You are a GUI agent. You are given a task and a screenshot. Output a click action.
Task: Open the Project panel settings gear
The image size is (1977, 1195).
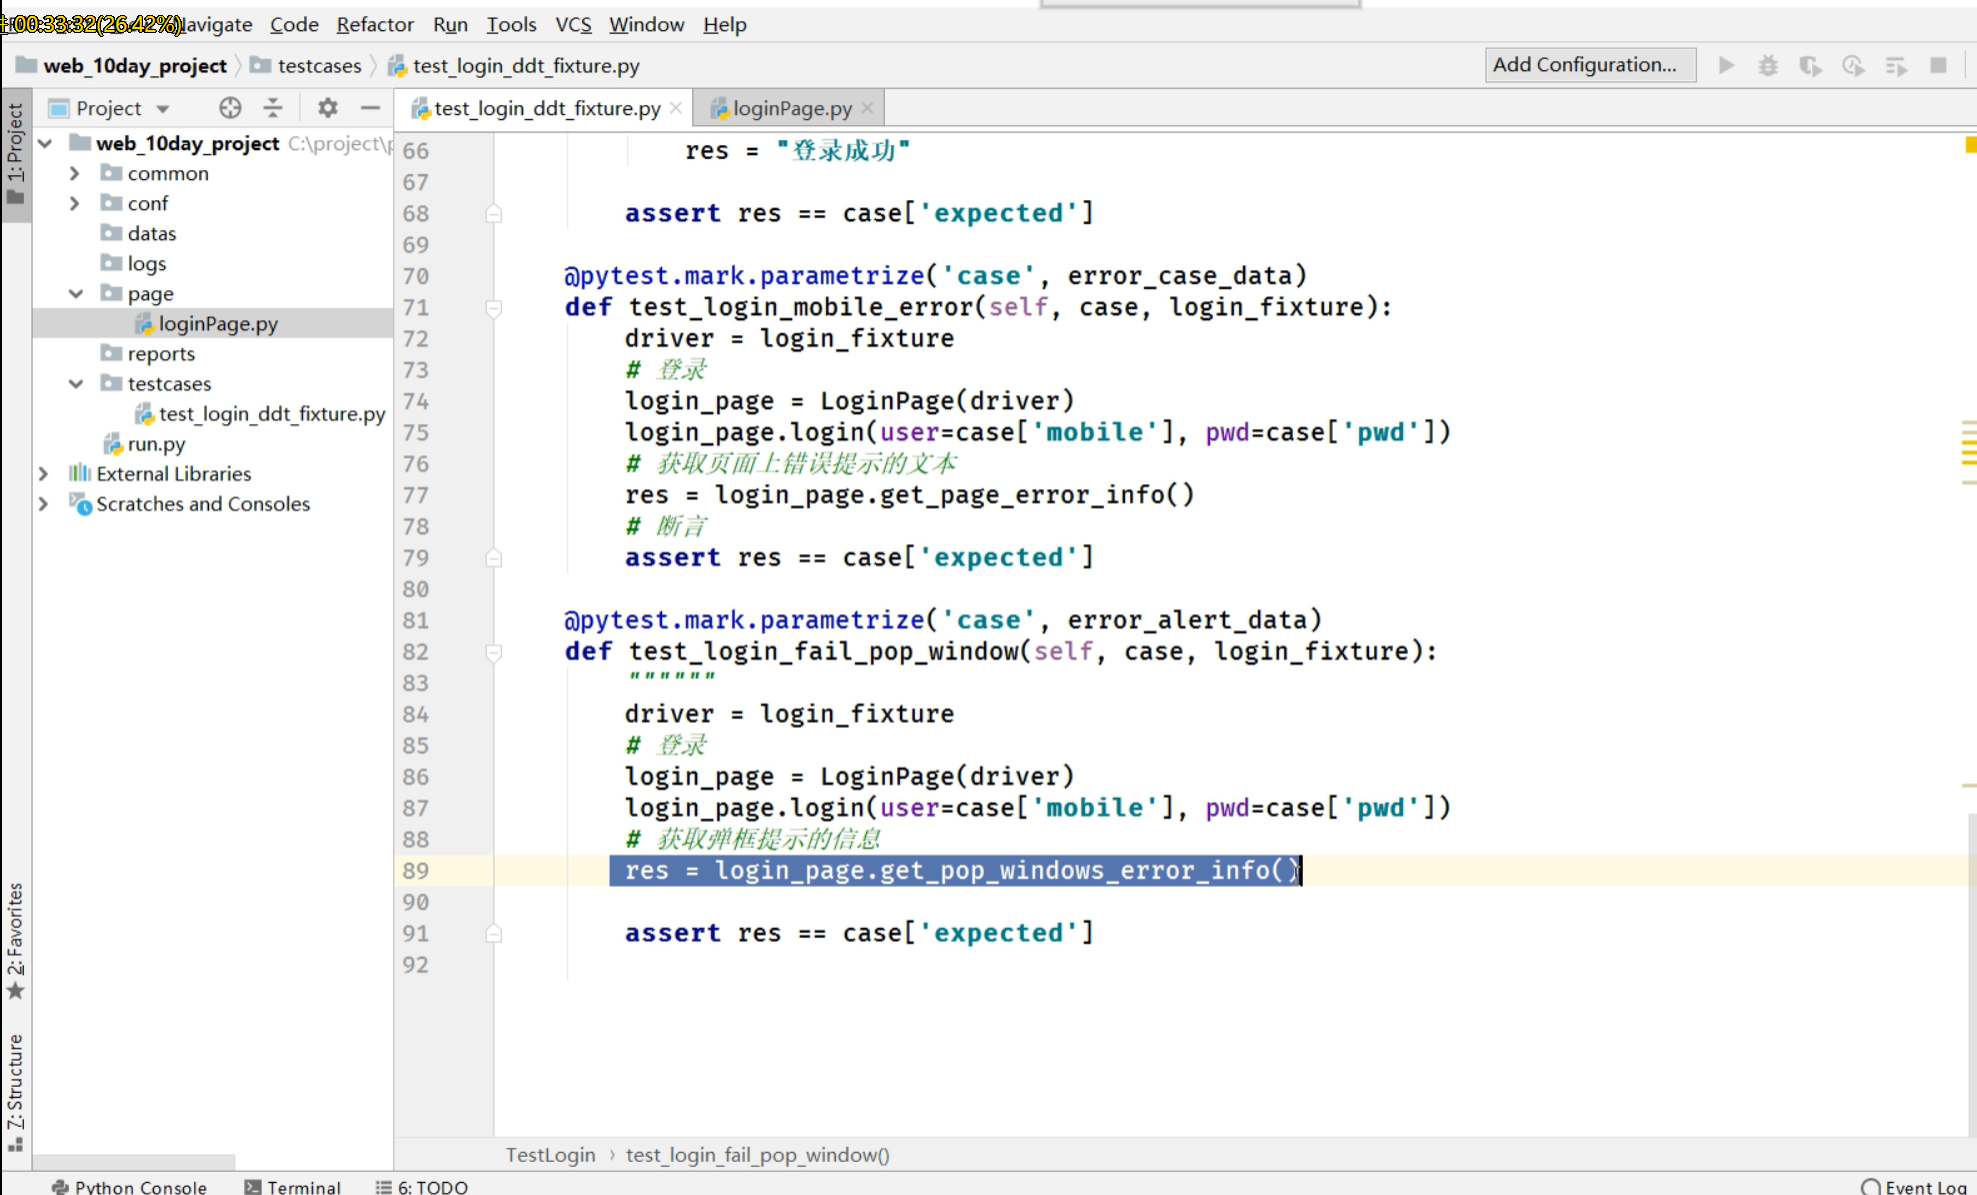coord(328,108)
